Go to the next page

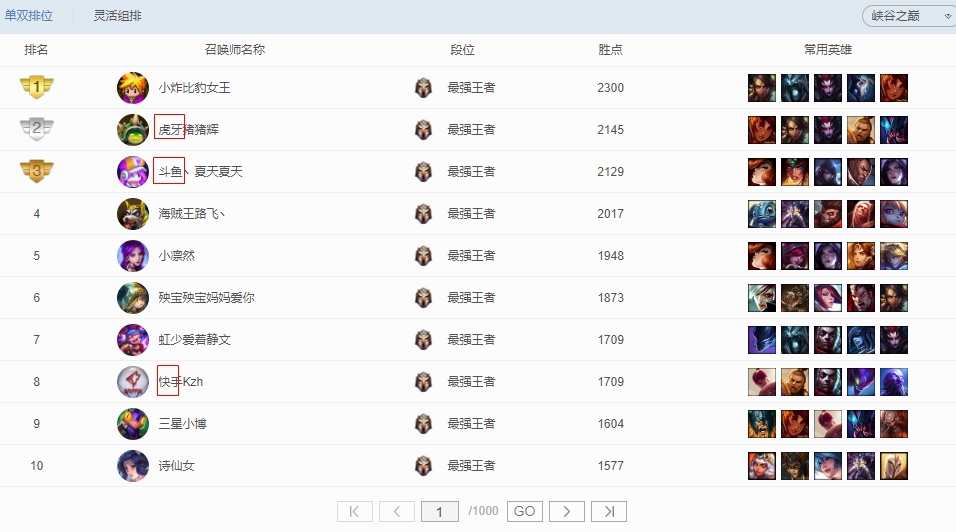tap(566, 511)
